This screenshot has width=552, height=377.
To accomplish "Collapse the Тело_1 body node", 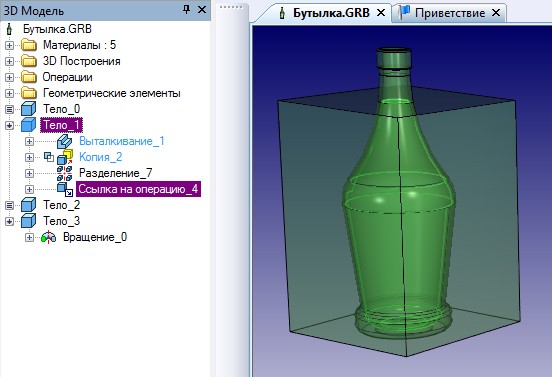I will 10,125.
